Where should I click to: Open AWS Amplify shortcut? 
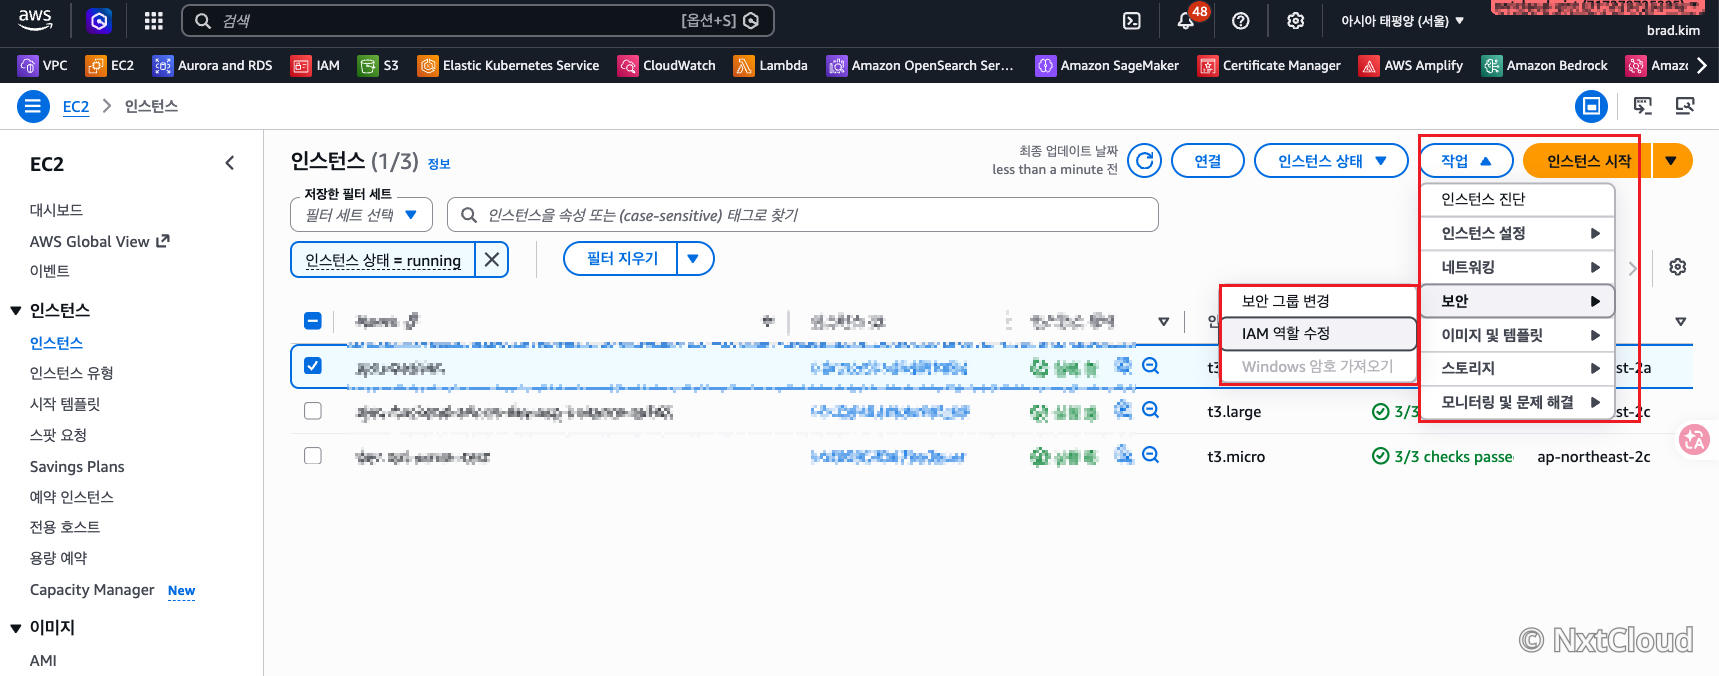click(x=1411, y=65)
